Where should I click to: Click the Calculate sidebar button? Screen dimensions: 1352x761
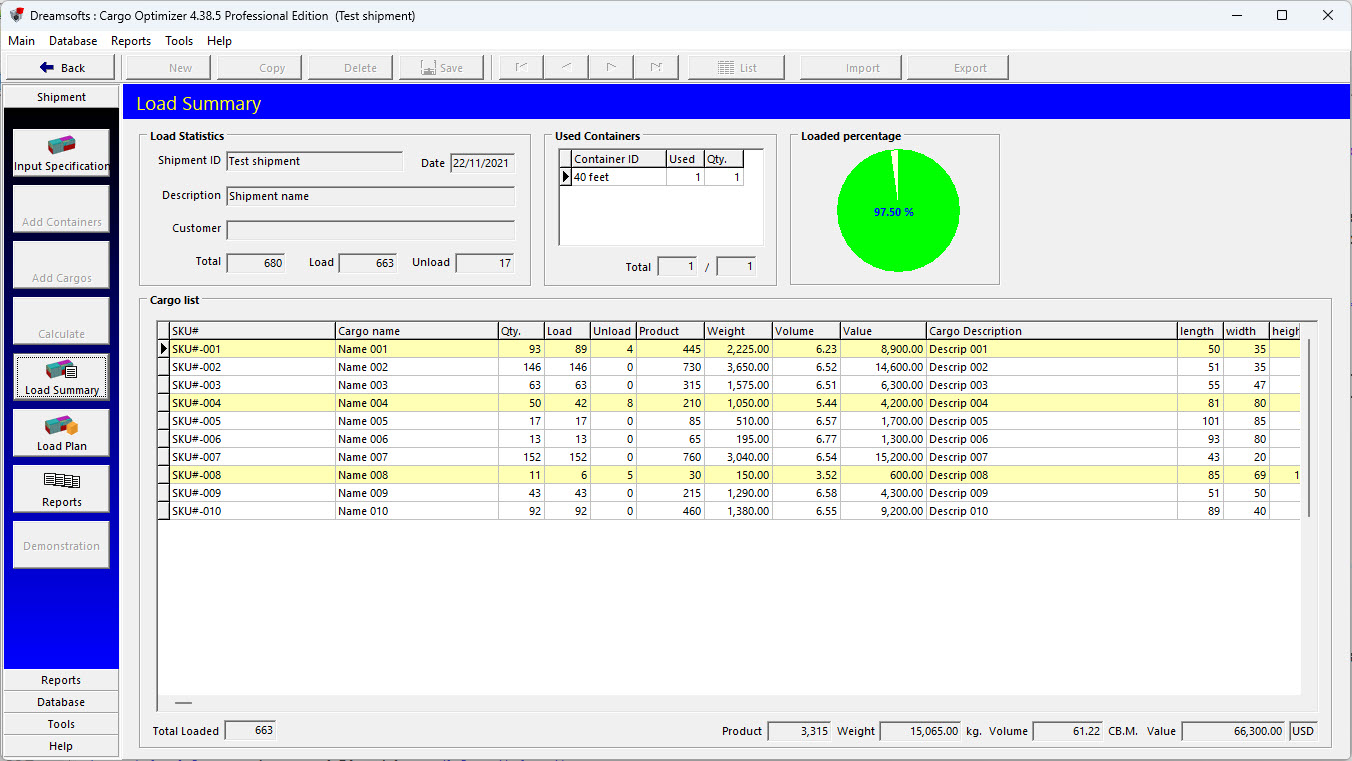click(x=61, y=321)
